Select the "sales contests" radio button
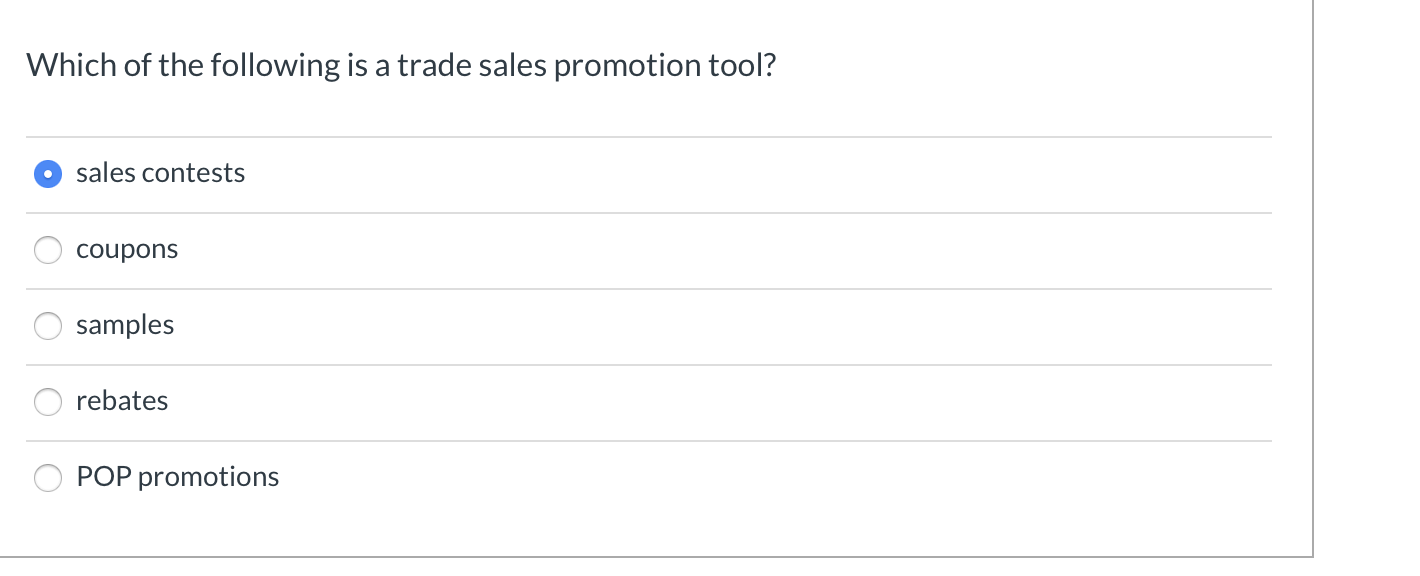The height and width of the screenshot is (576, 1420). coord(48,174)
